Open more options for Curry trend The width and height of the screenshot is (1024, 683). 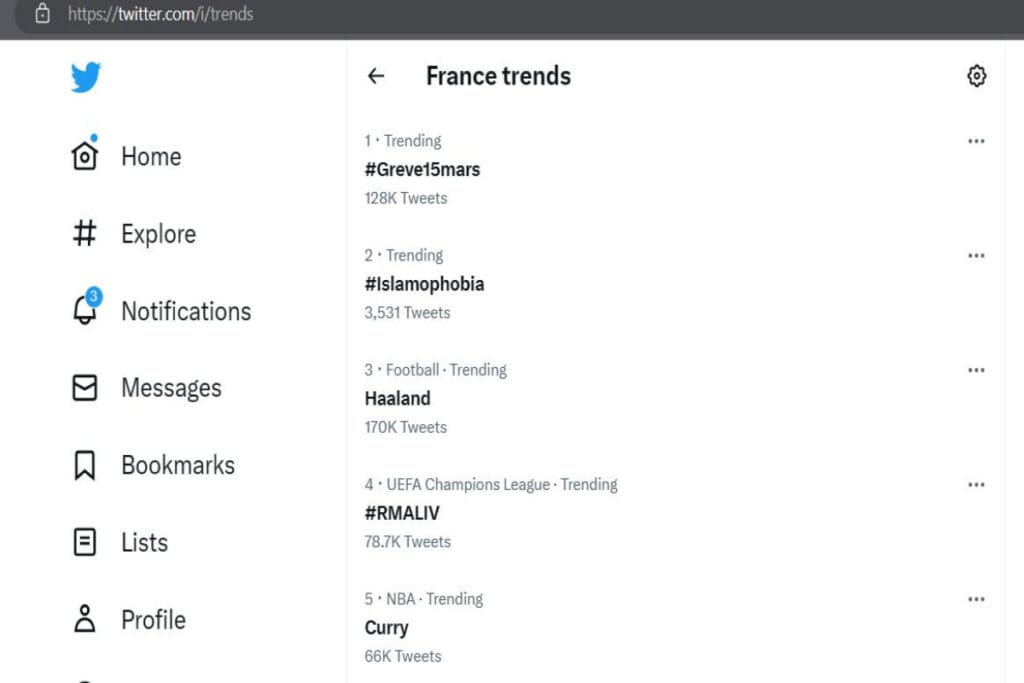[x=976, y=599]
